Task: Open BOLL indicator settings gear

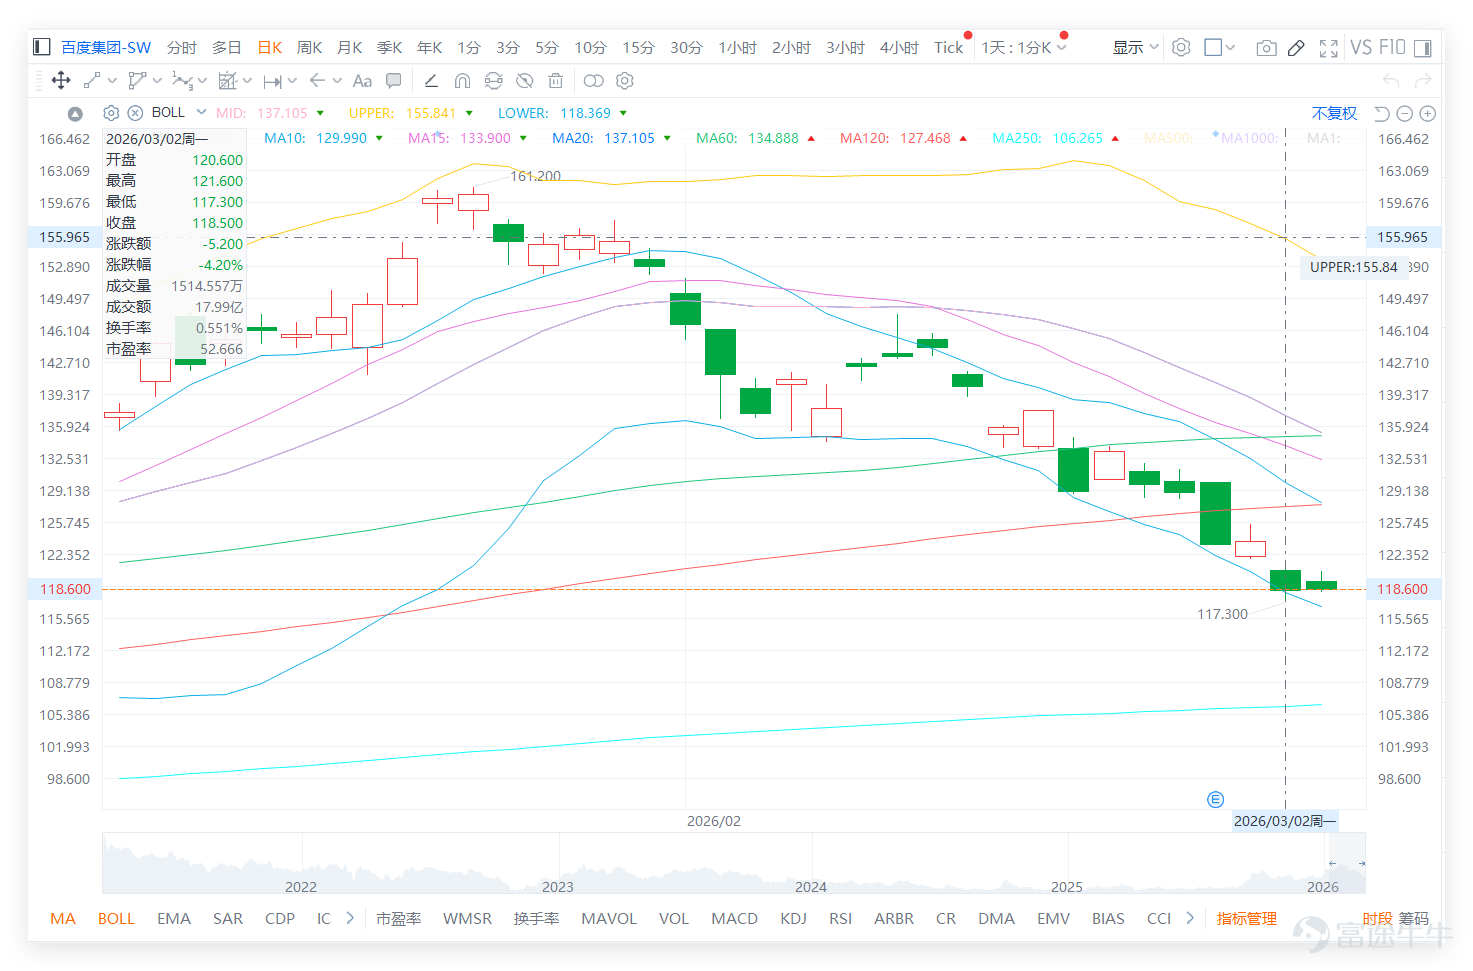Action: click(111, 113)
